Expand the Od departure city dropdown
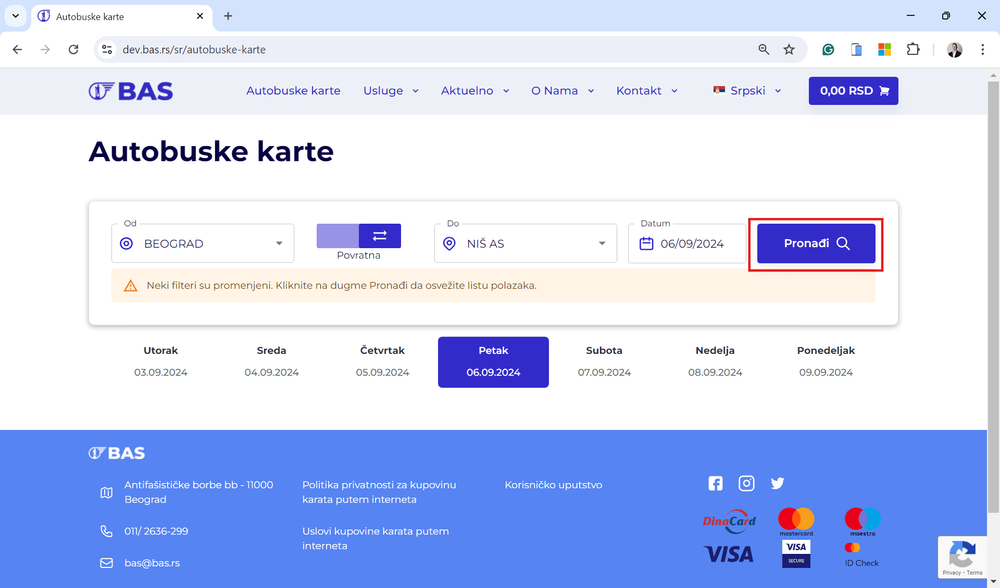 tap(281, 243)
